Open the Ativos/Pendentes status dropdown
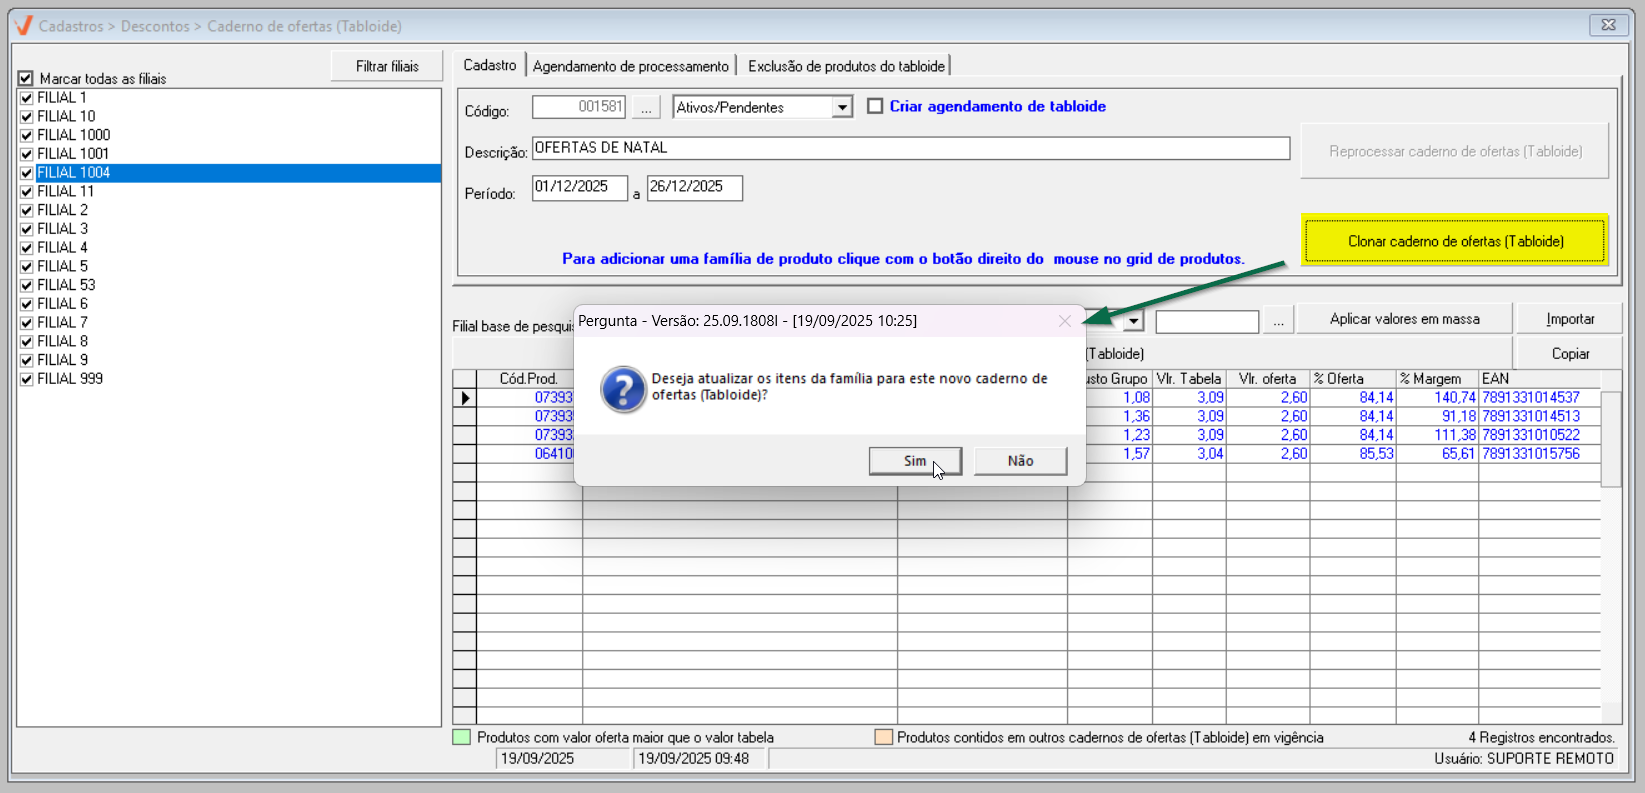Viewport: 1645px width, 793px height. click(842, 108)
